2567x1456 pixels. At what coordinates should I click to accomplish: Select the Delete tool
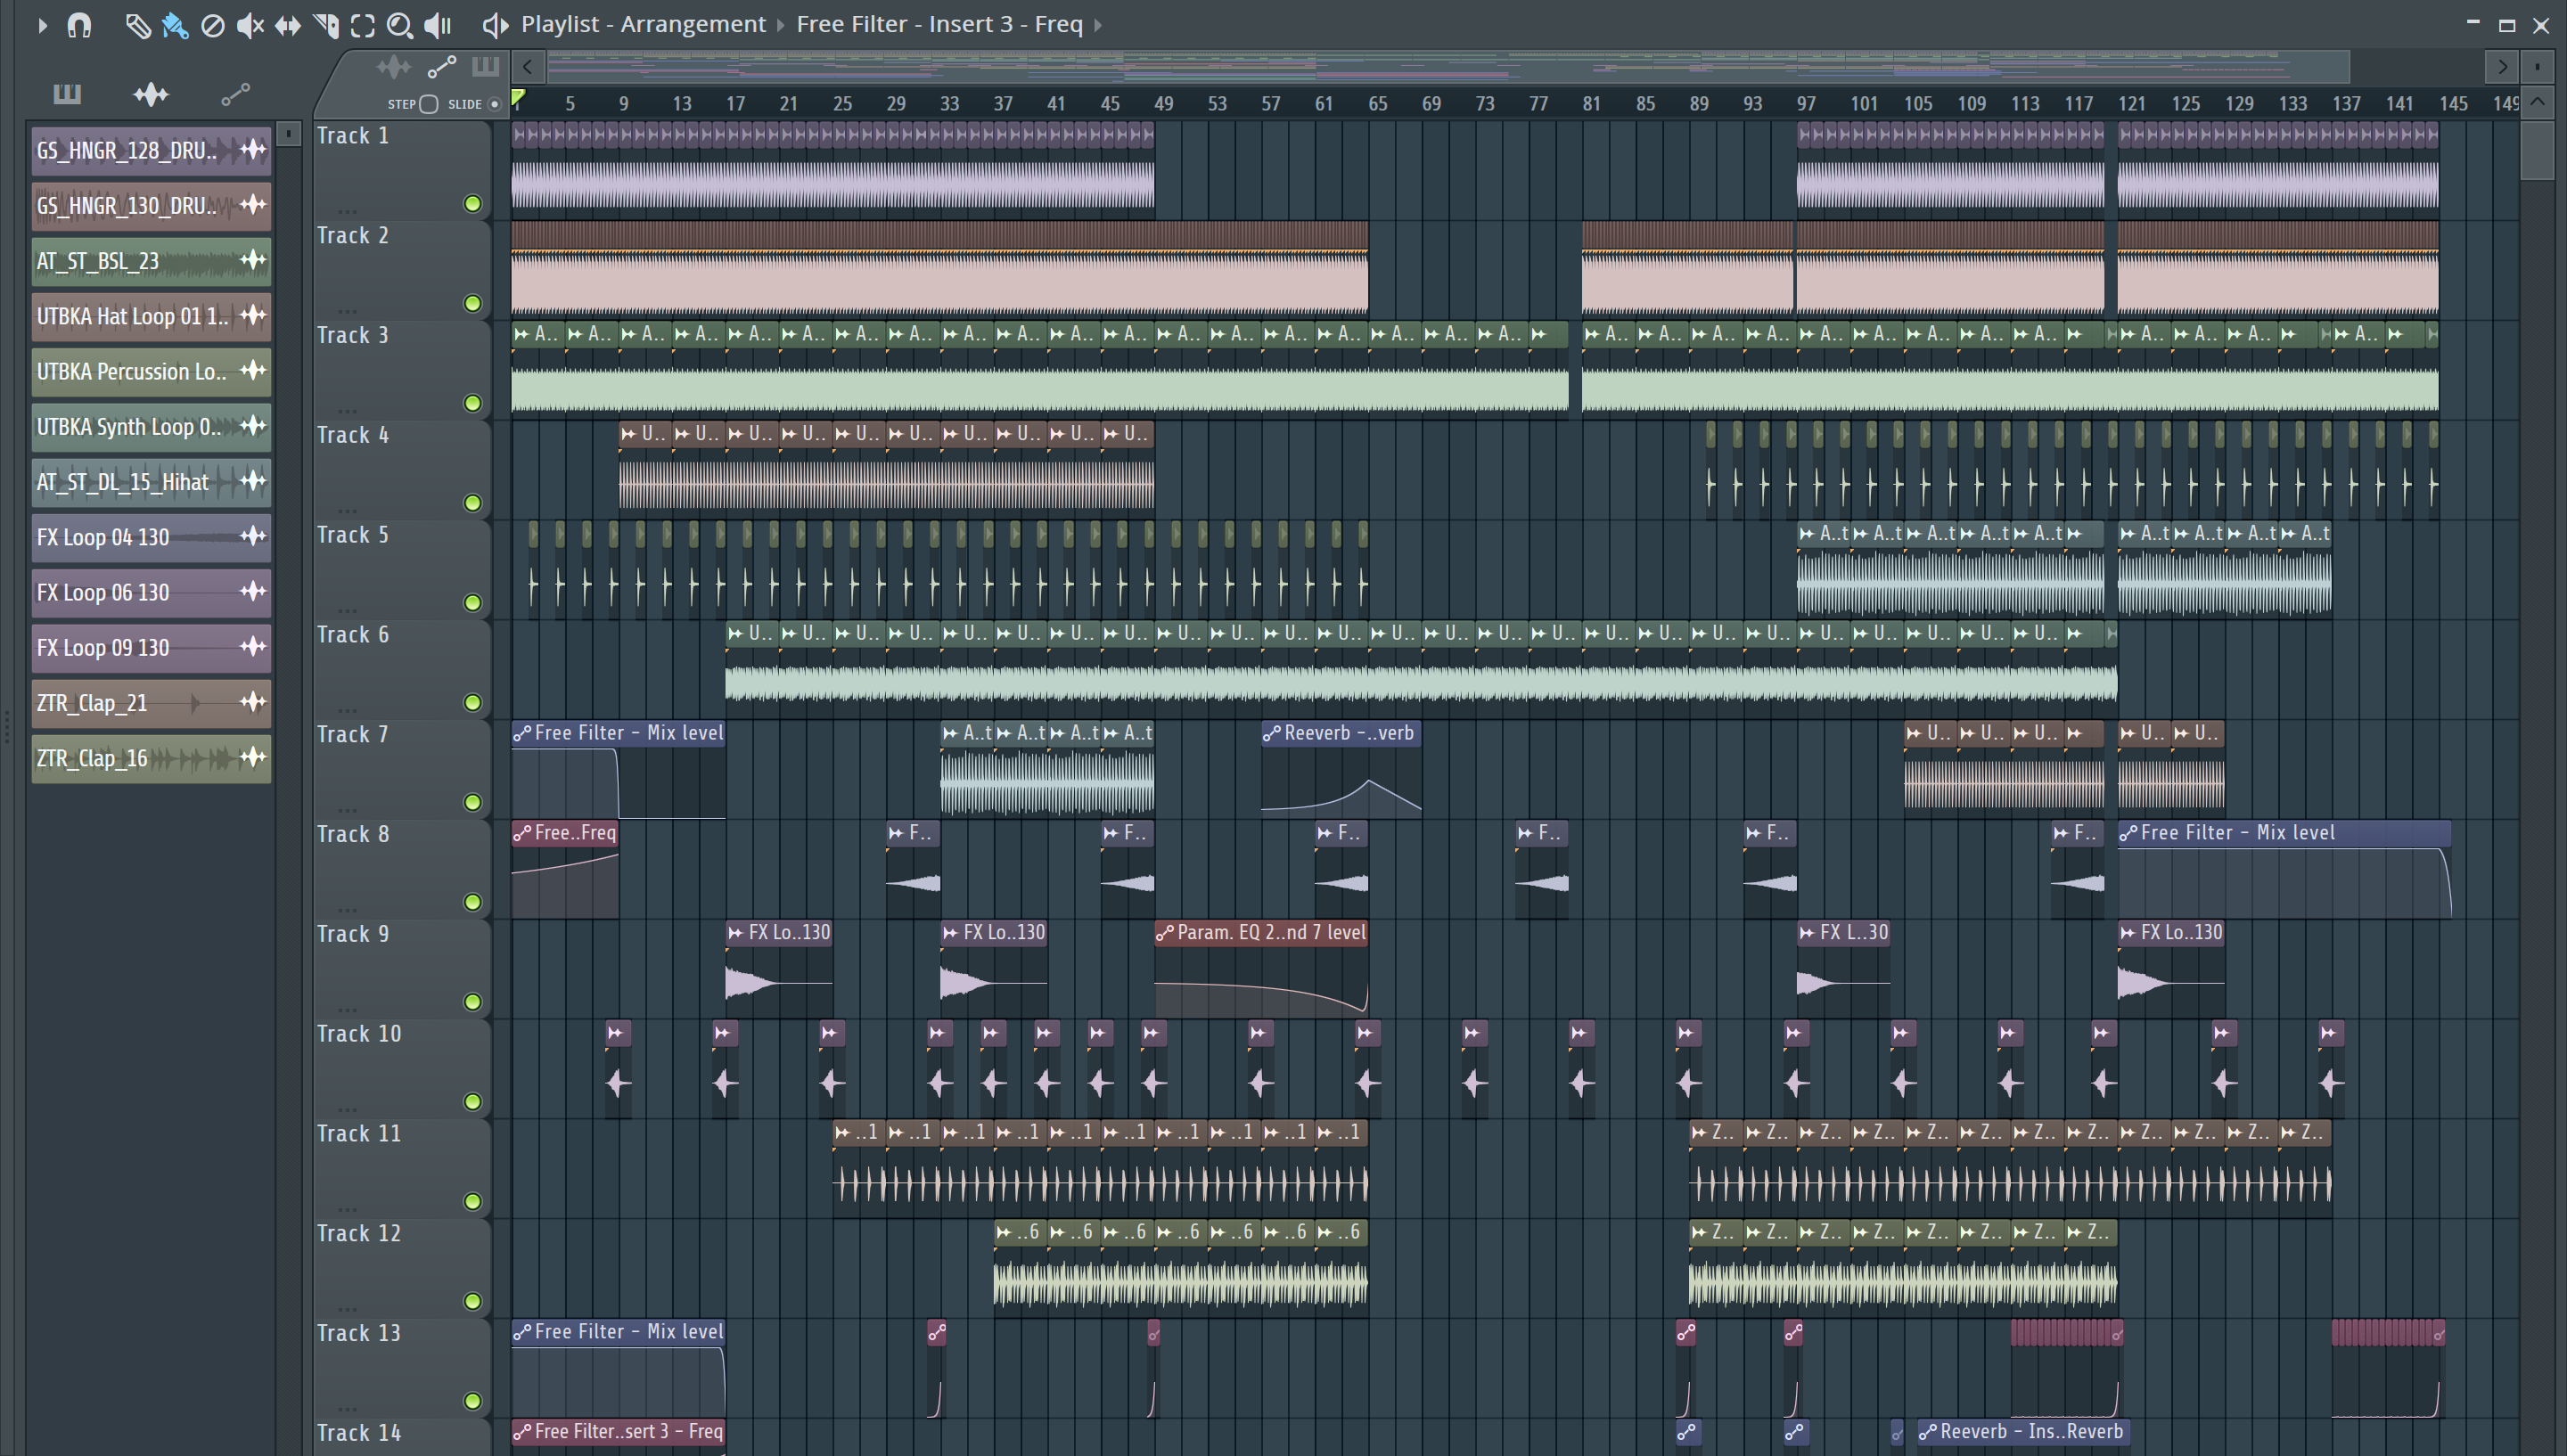tap(212, 25)
